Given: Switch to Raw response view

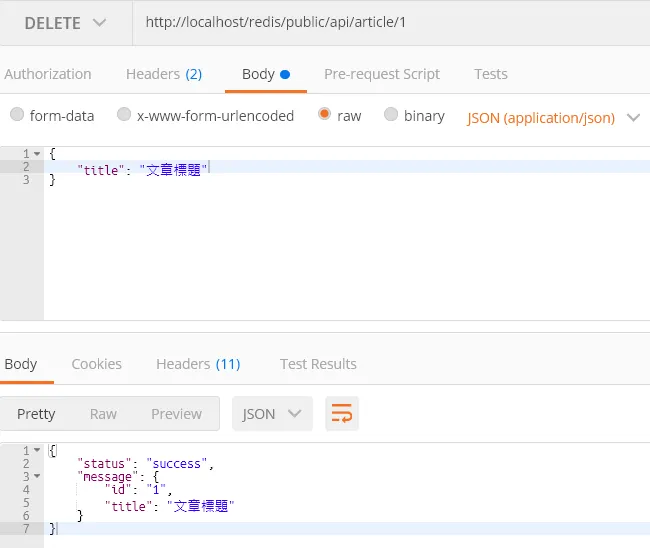Looking at the screenshot, I should click(103, 414).
